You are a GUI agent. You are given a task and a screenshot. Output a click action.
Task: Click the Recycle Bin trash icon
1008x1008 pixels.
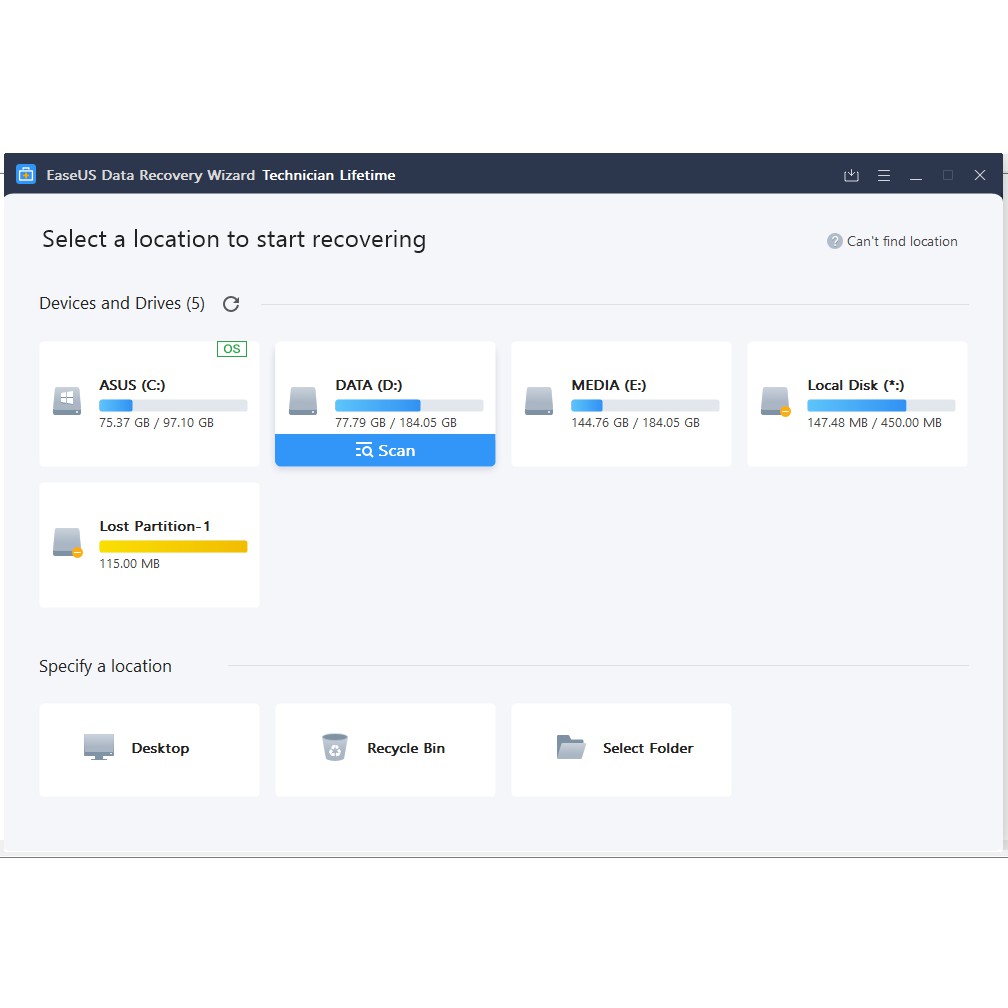(x=335, y=747)
